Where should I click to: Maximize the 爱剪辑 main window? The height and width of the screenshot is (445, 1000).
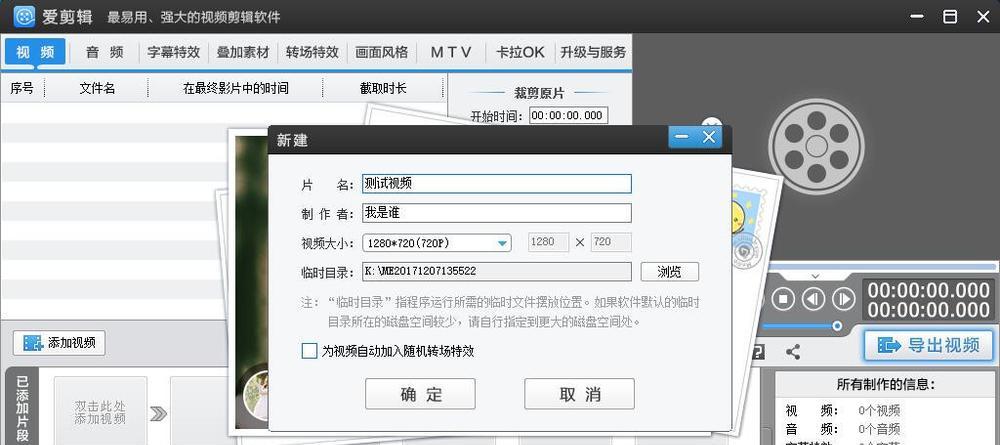(950, 17)
